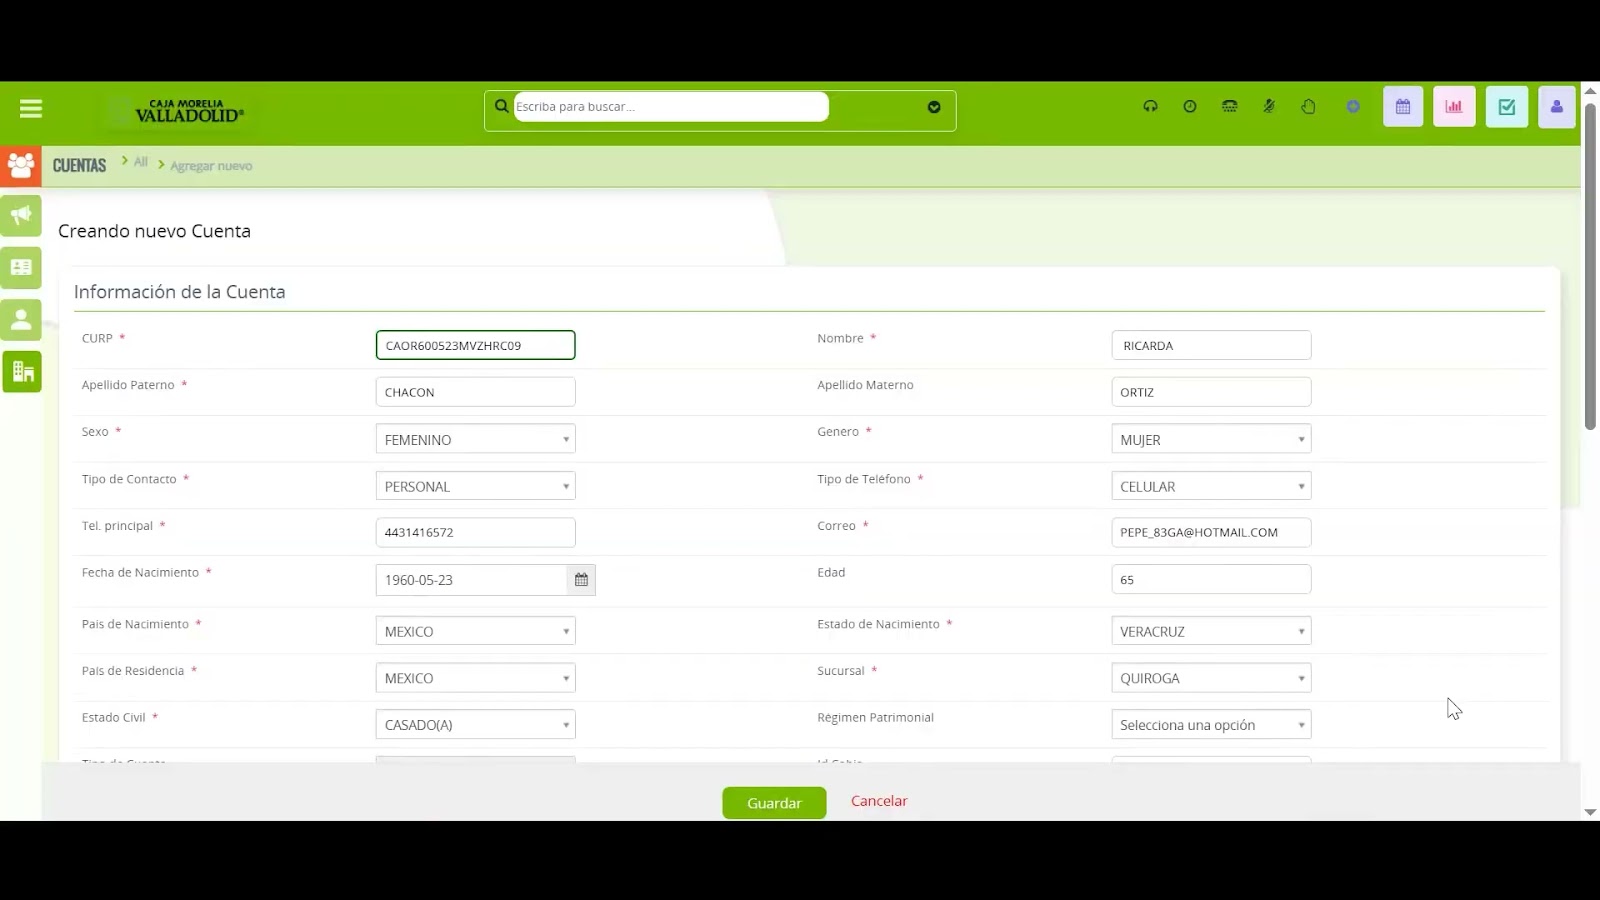
Task: Click the Tel. principal field
Action: pyautogui.click(x=476, y=532)
